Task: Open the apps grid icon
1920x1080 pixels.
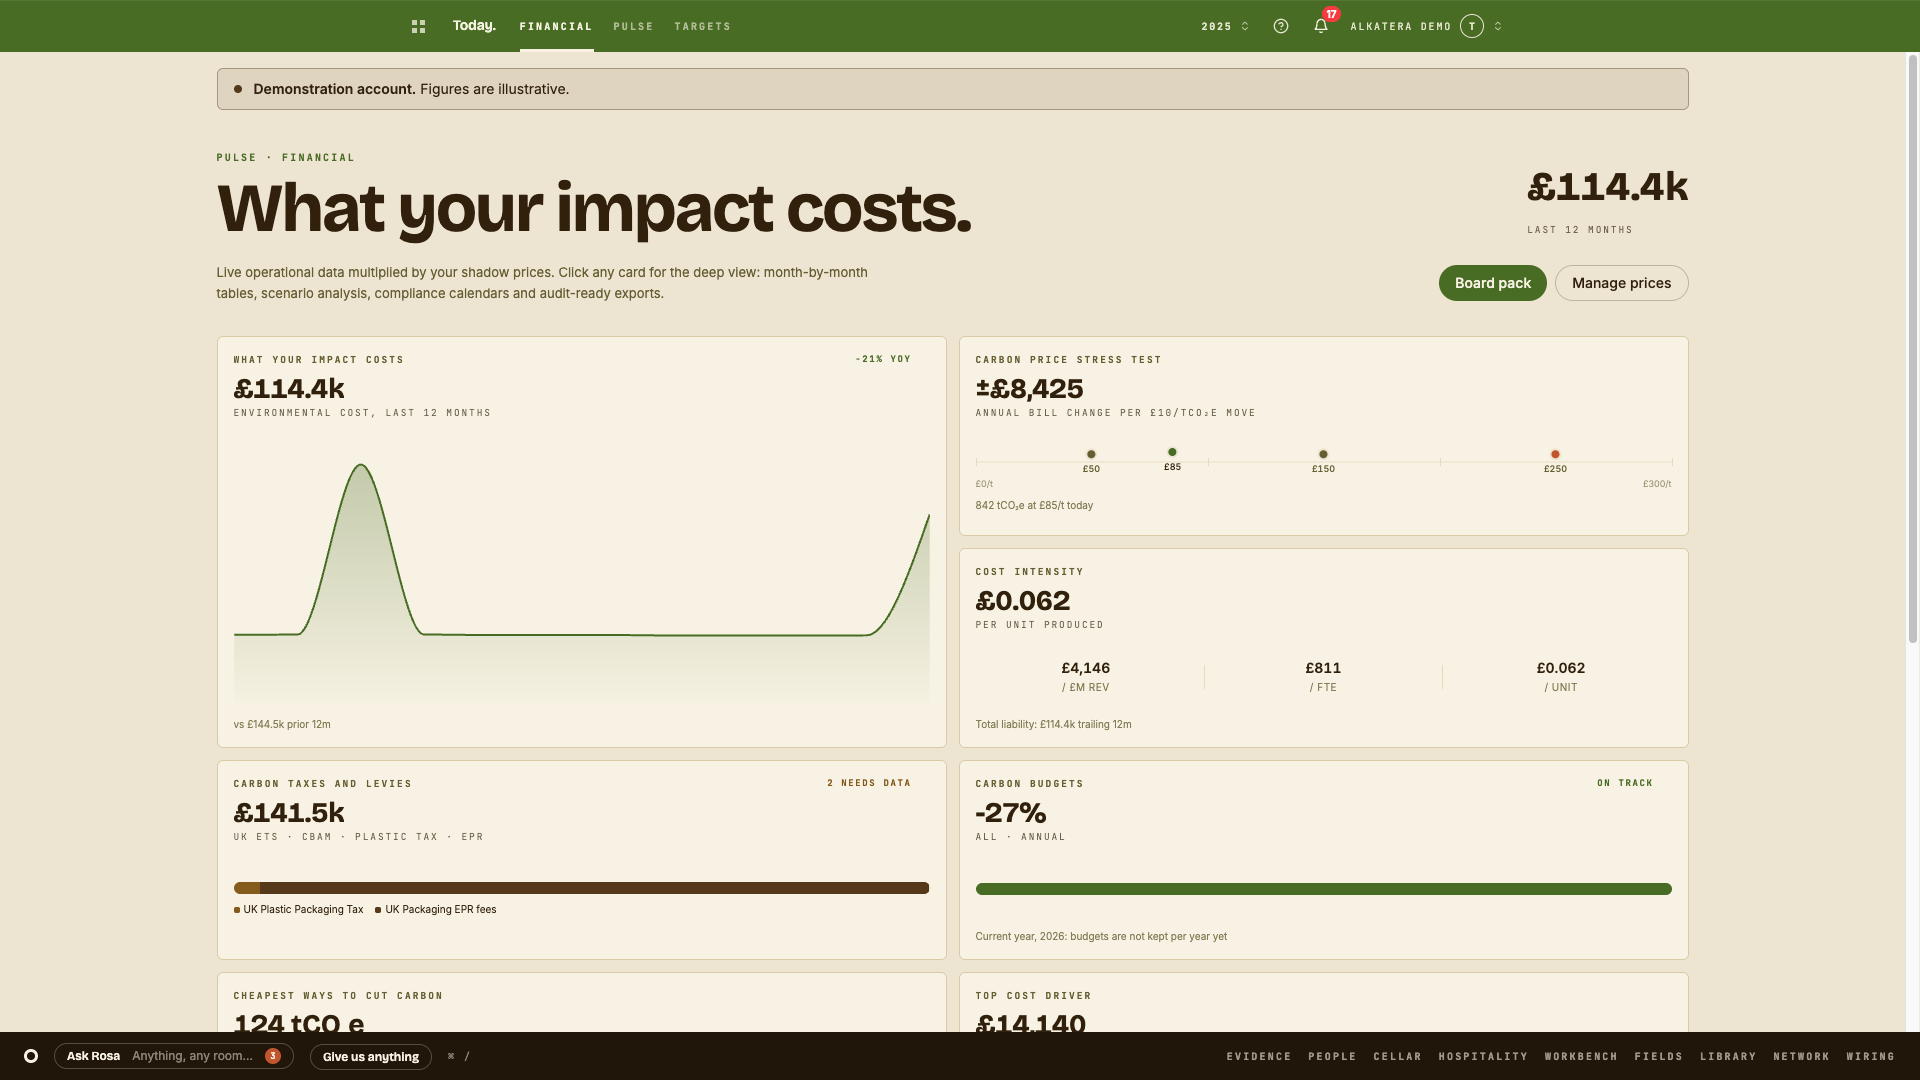Action: 418,27
